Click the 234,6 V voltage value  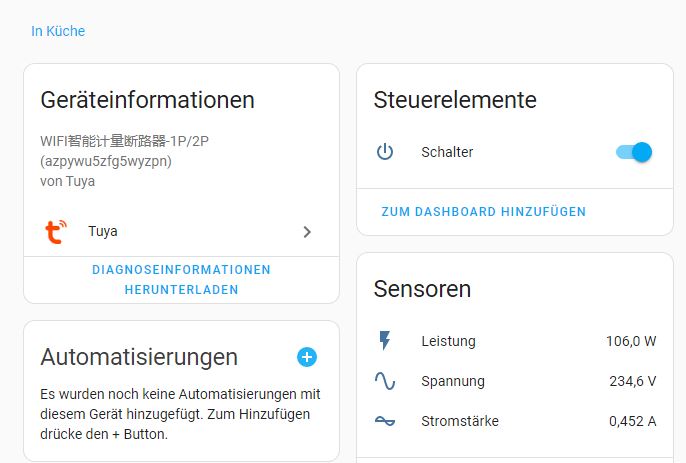[x=632, y=381]
